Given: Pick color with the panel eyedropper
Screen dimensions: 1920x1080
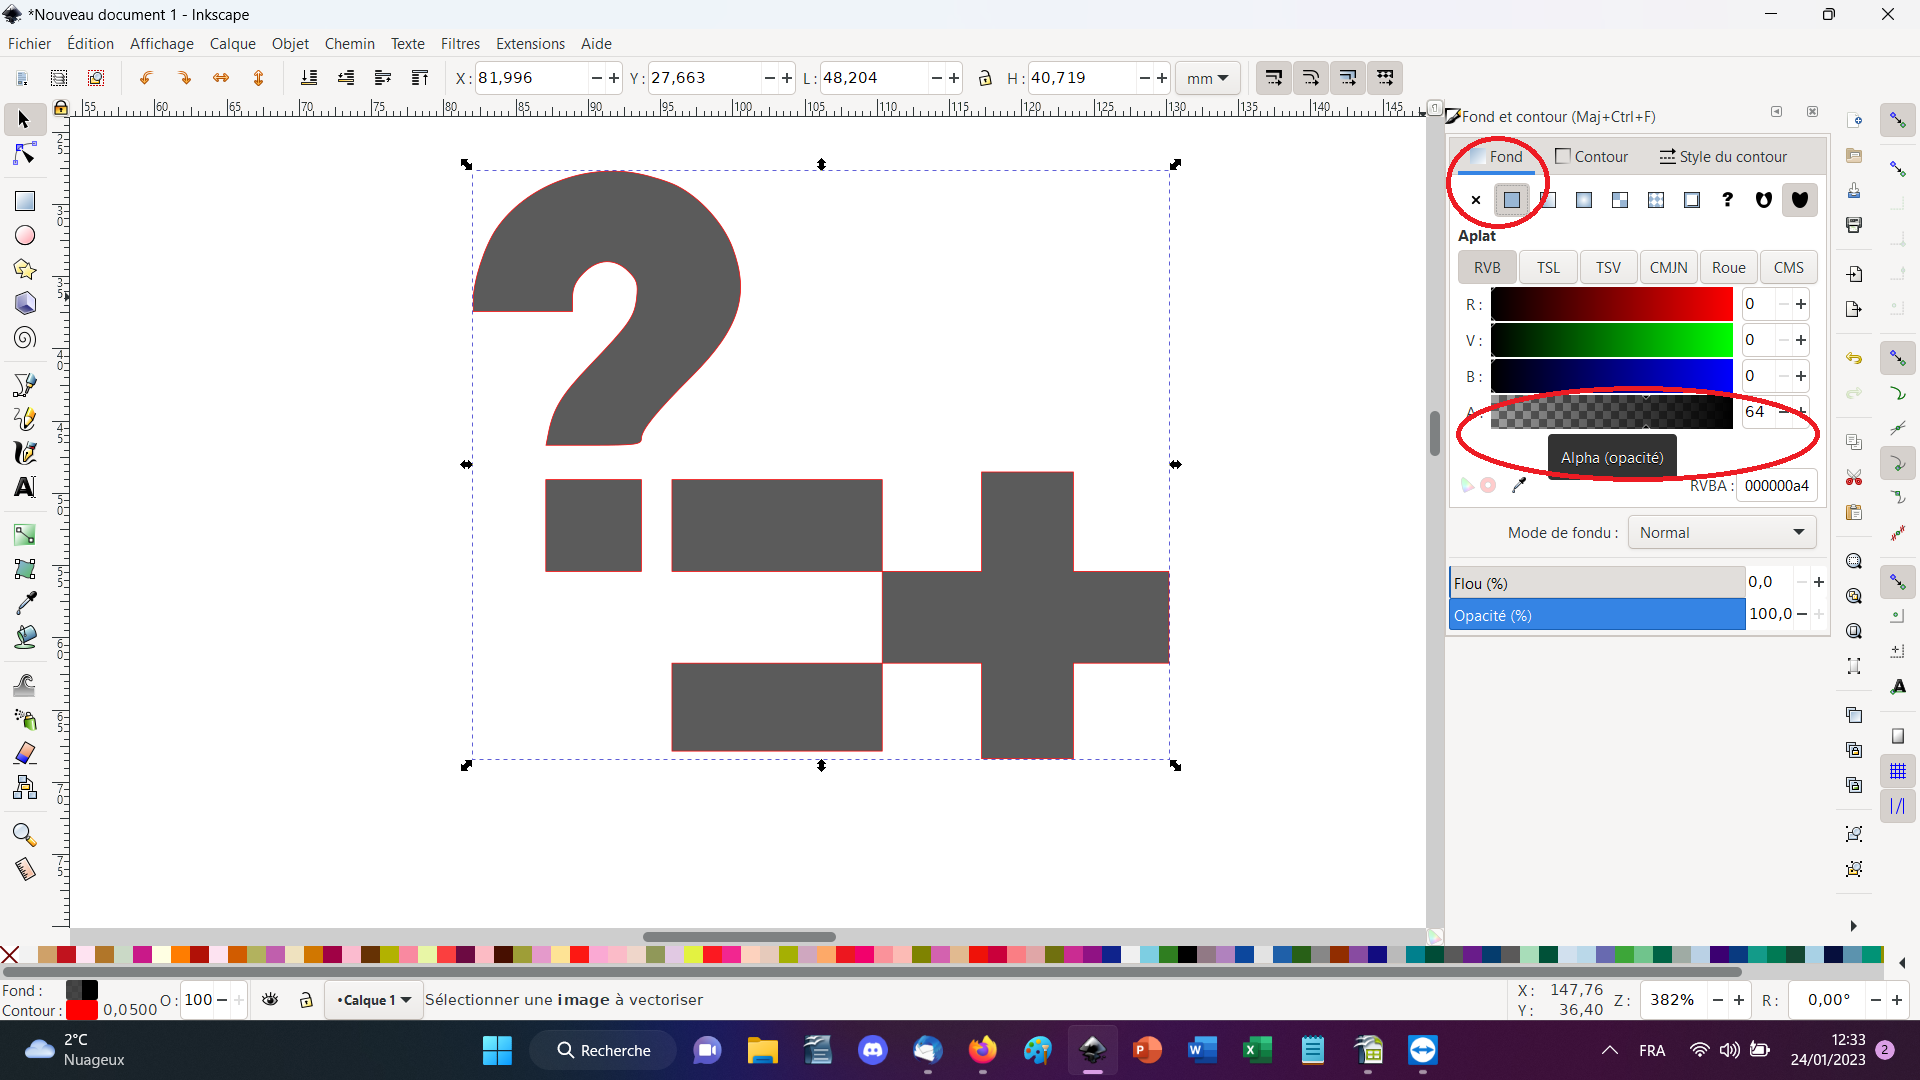Looking at the screenshot, I should click(x=1519, y=485).
